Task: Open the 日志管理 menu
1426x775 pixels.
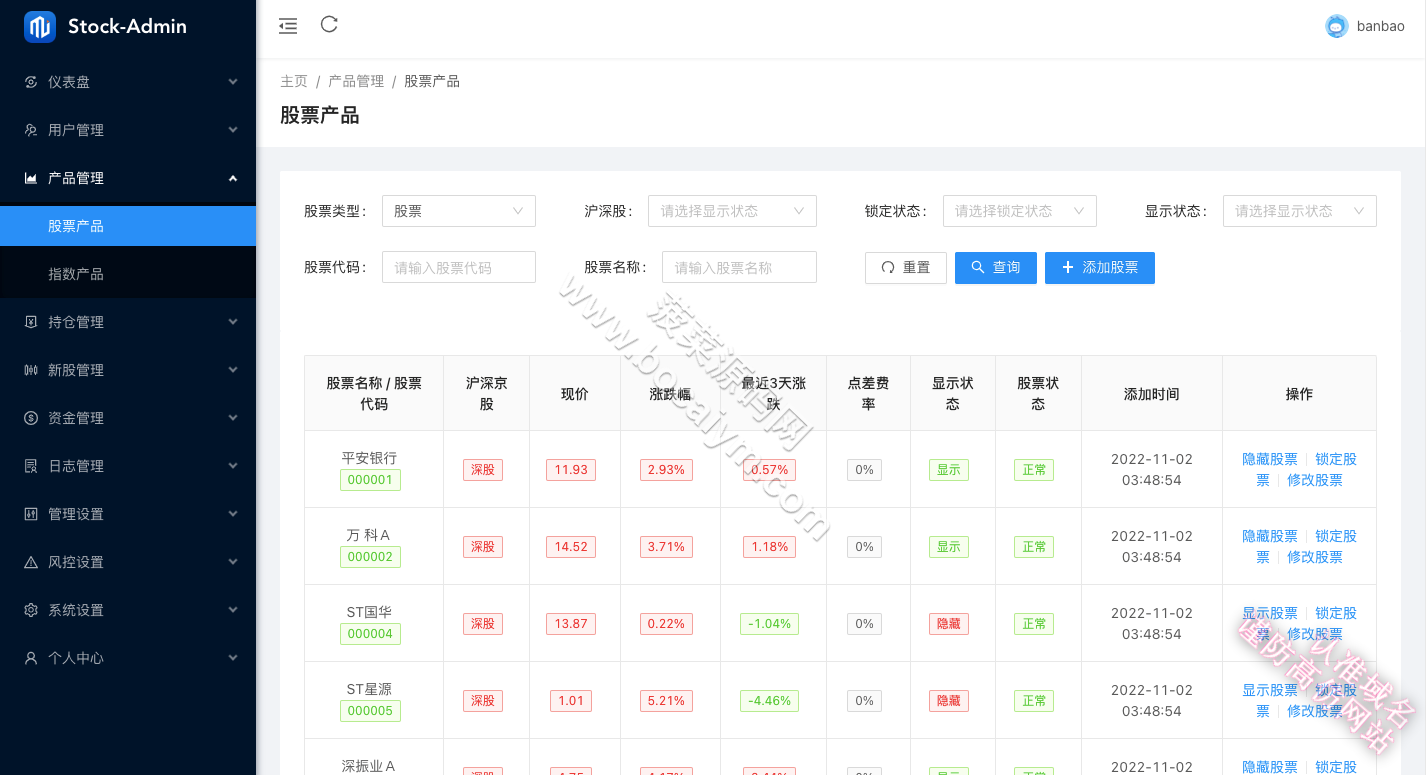Action: pyautogui.click(x=128, y=466)
